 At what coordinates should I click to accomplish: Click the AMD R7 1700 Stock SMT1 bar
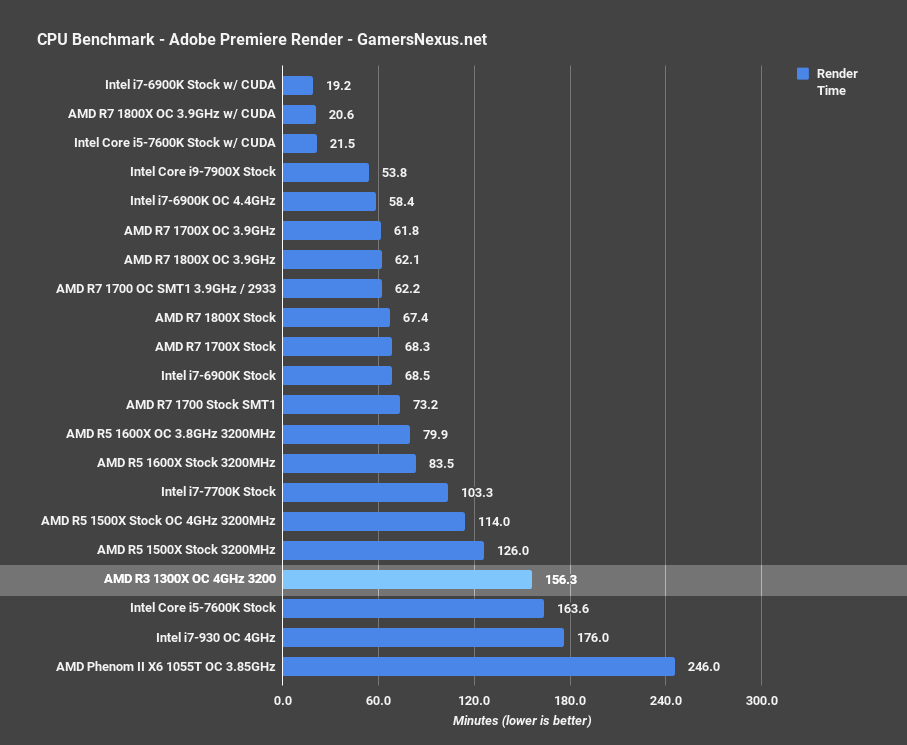coord(341,405)
